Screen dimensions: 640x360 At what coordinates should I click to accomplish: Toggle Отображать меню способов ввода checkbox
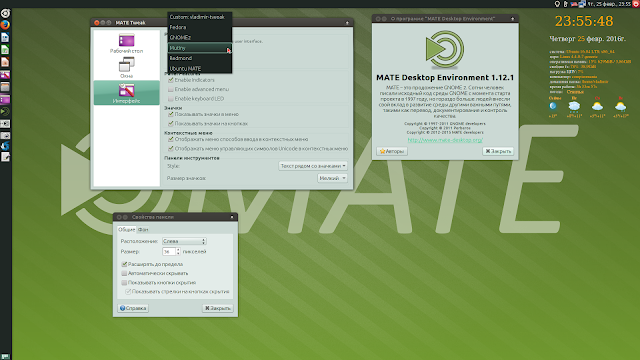click(x=171, y=139)
